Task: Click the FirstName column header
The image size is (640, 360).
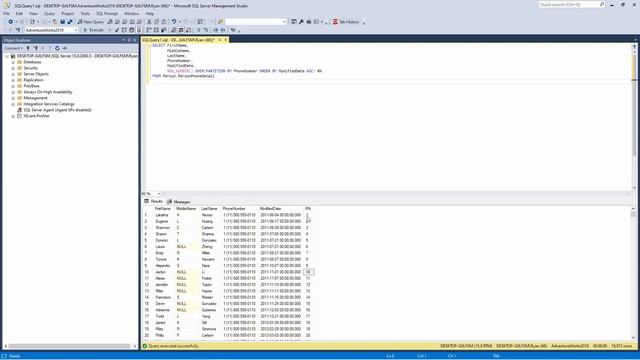Action: pos(163,209)
